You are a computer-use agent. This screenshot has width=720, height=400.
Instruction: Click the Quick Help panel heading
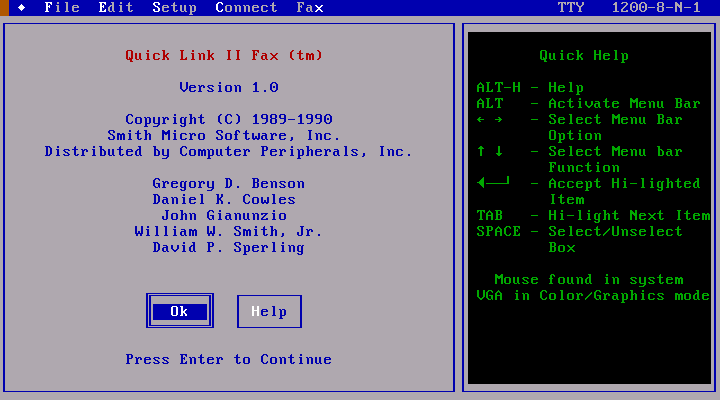(584, 56)
